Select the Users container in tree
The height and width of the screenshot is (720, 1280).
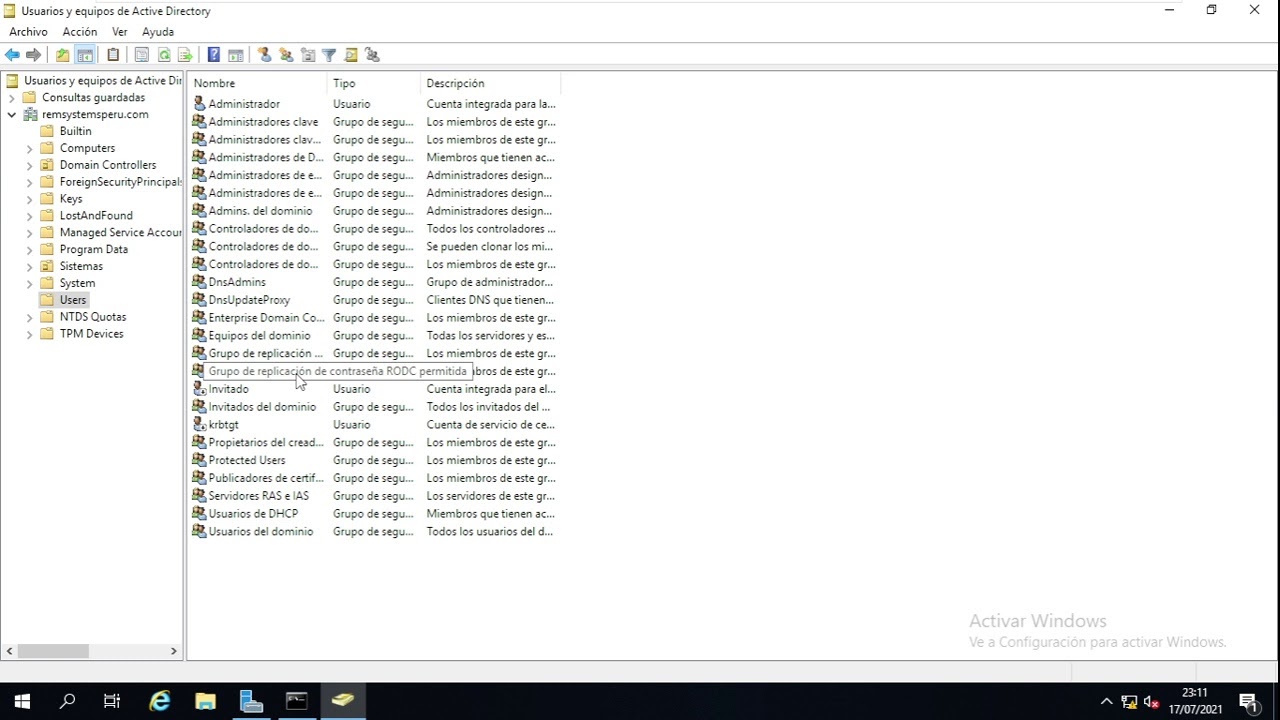73,300
